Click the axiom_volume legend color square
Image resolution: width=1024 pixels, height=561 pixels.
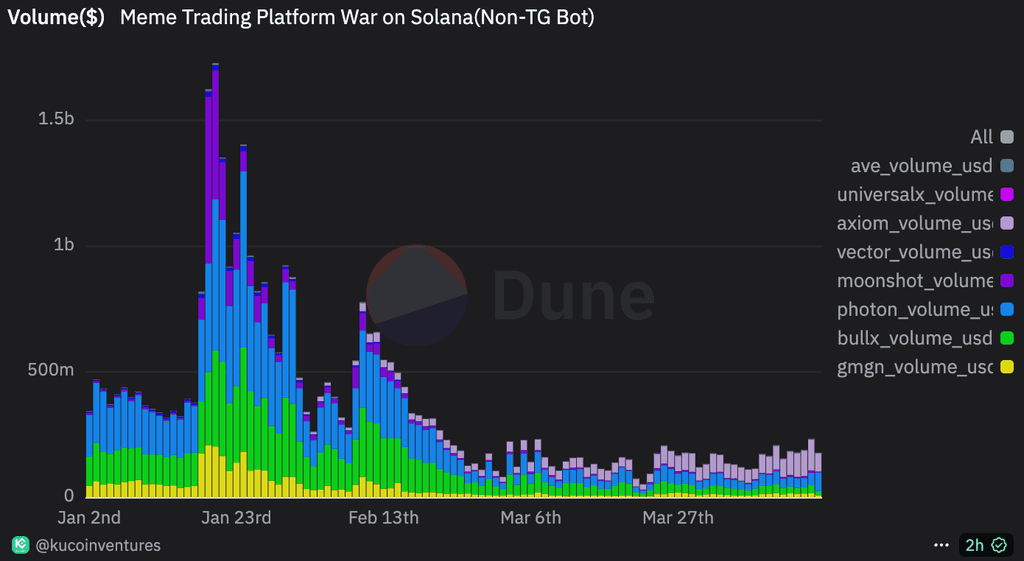[1007, 223]
